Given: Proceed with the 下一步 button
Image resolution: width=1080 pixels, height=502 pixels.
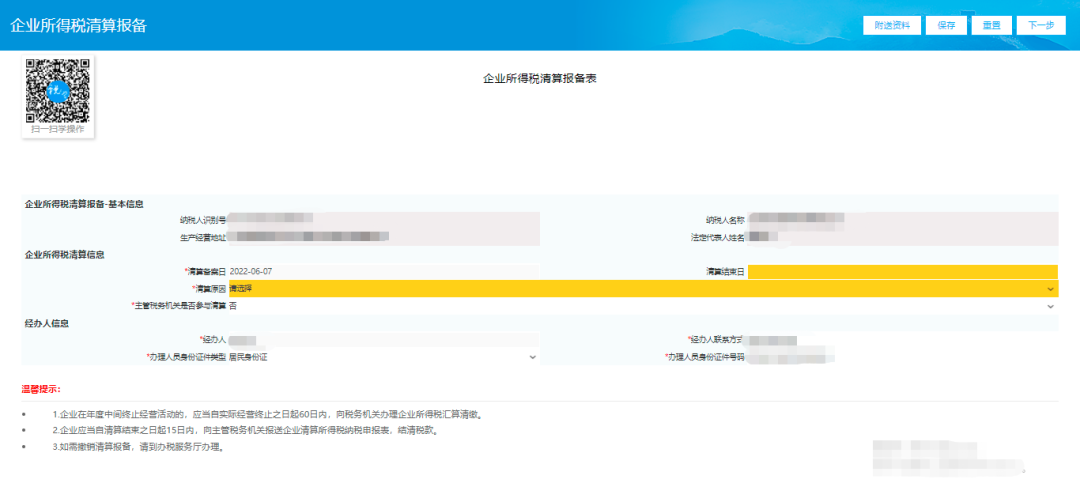Looking at the screenshot, I should [x=1041, y=25].
